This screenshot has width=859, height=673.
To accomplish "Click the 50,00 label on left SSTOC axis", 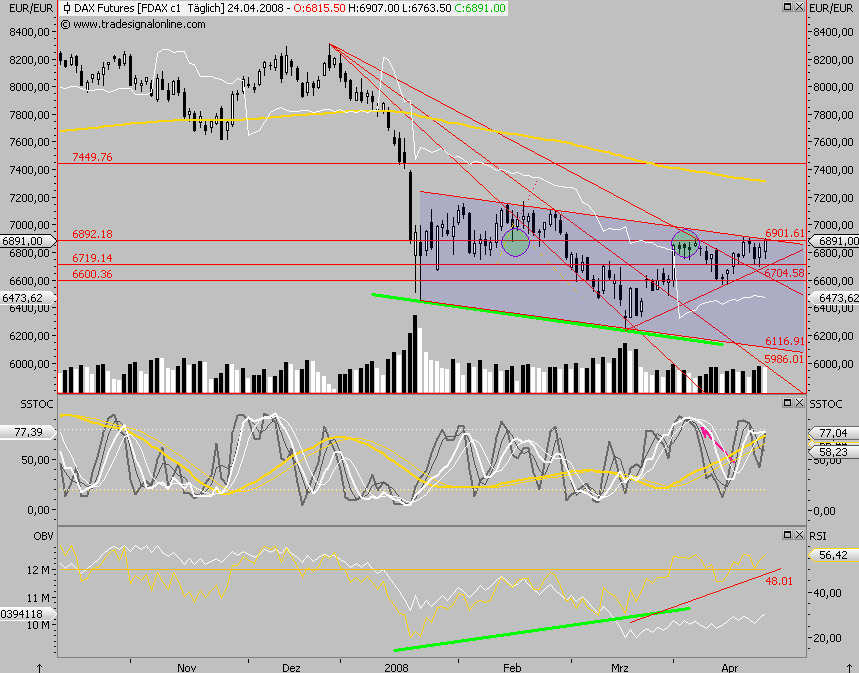I will tap(36, 460).
